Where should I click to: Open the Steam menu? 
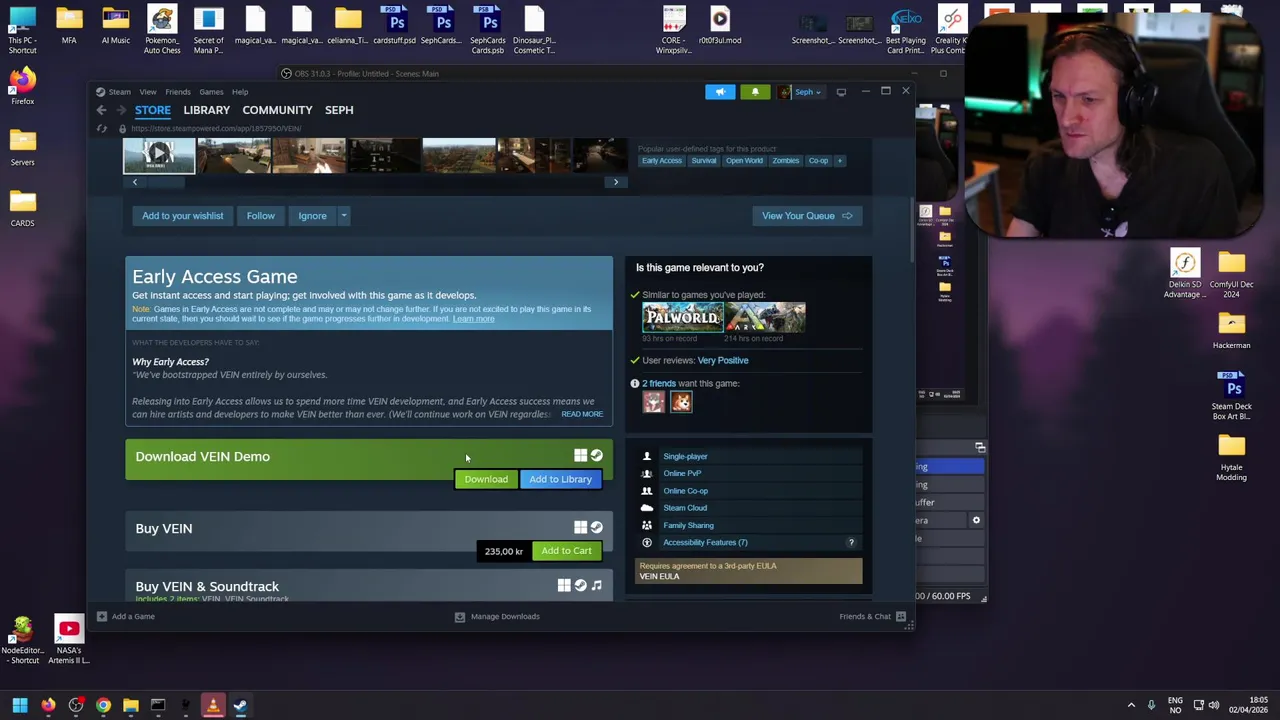coord(119,92)
